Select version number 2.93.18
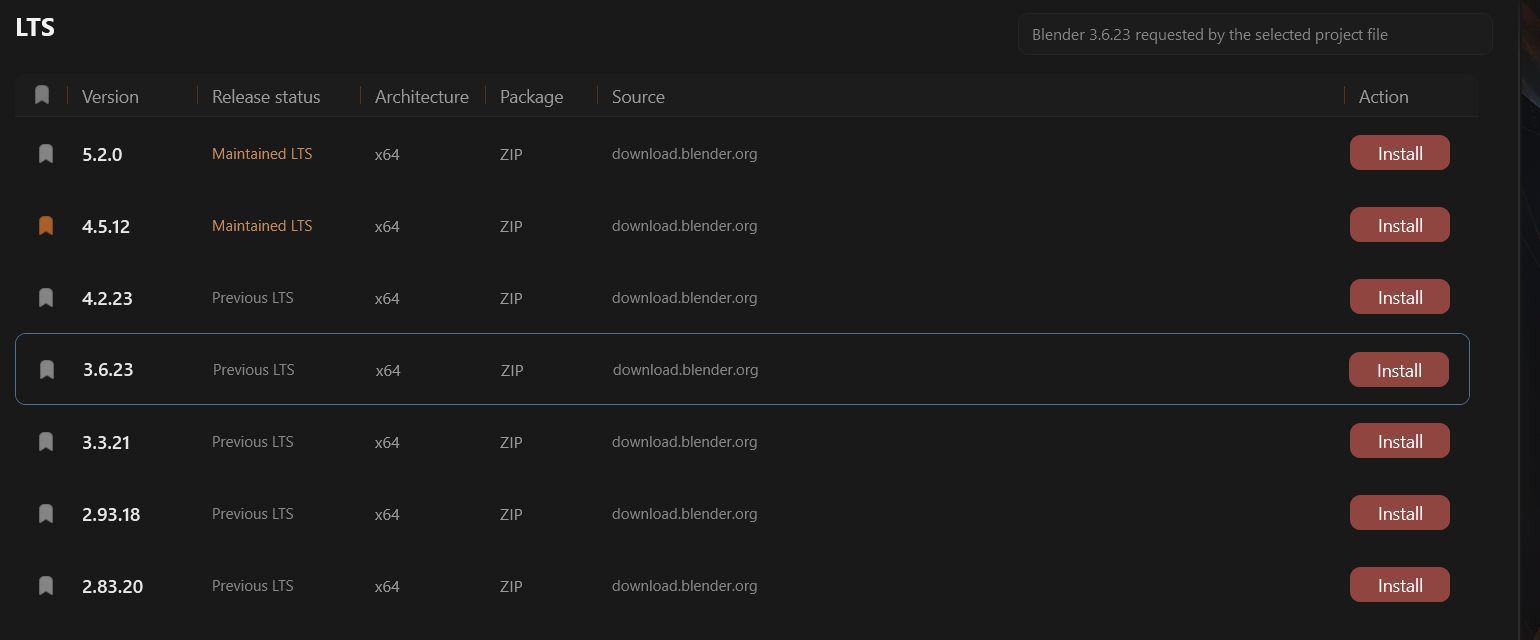This screenshot has width=1540, height=640. (x=111, y=515)
